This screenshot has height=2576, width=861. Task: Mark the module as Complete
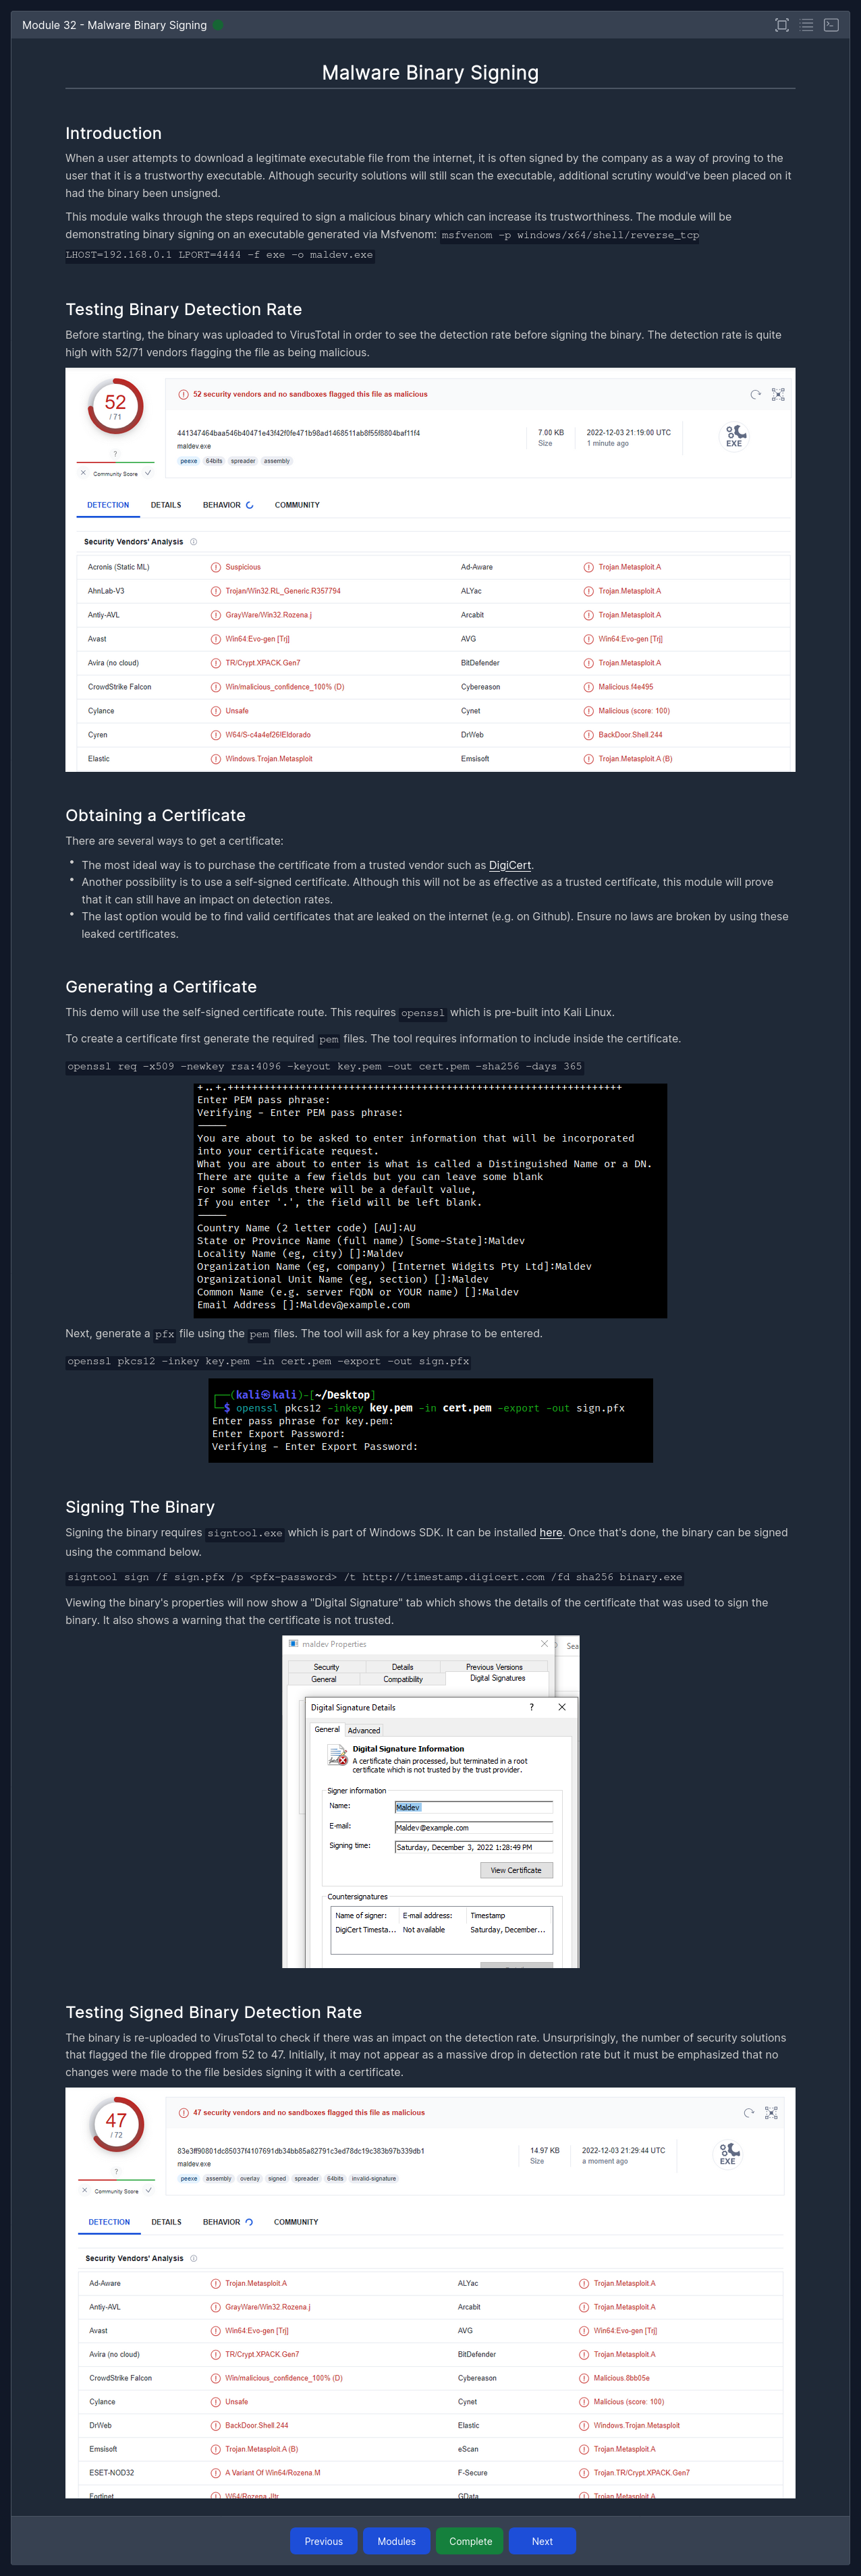(470, 2541)
